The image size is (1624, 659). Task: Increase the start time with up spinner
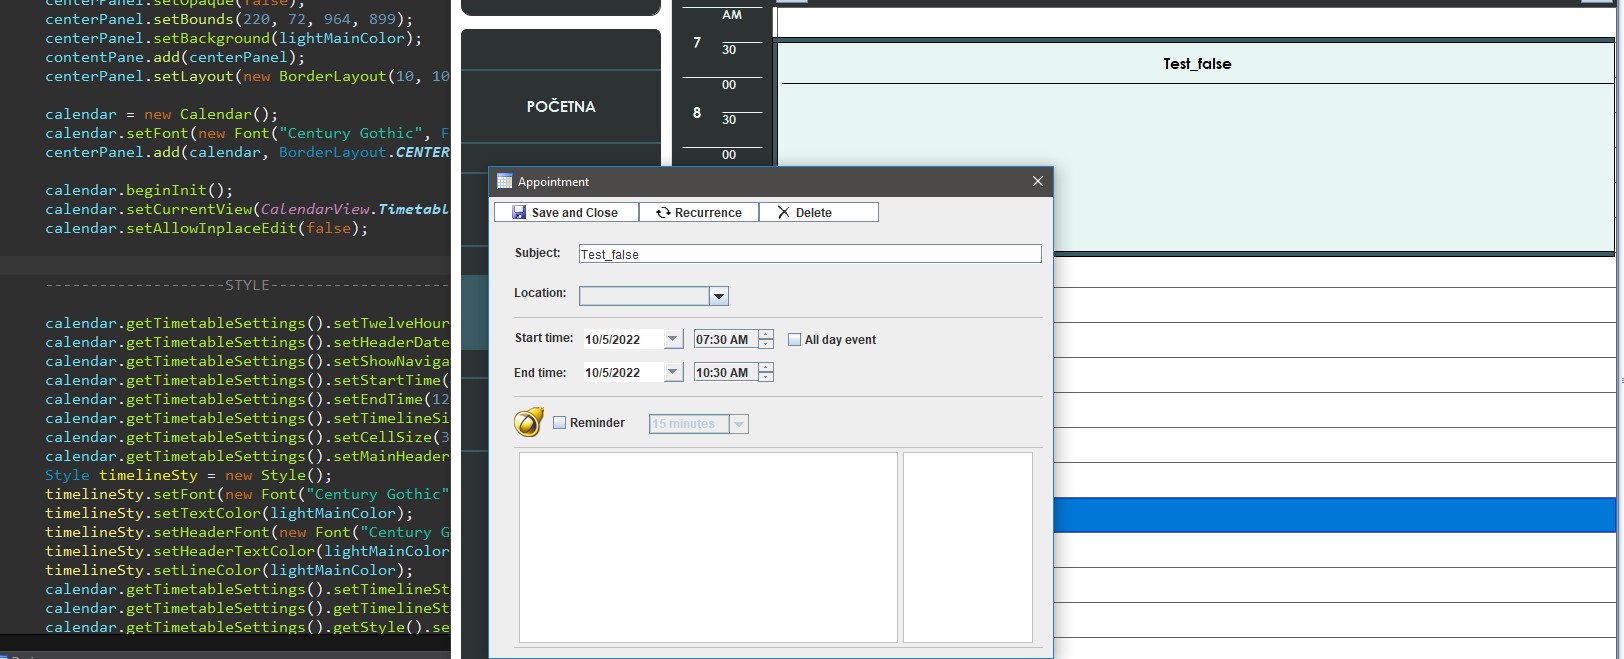pyautogui.click(x=766, y=335)
